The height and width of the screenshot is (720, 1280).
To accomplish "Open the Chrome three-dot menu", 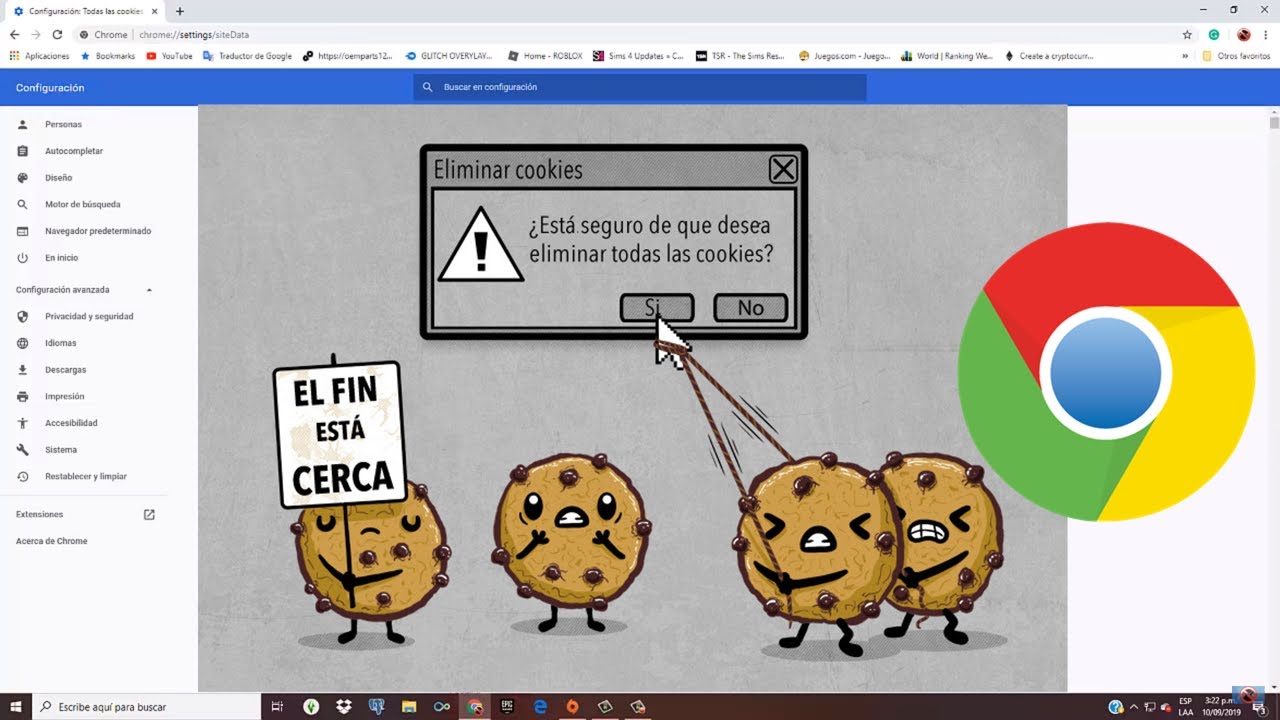I will pyautogui.click(x=1266, y=35).
